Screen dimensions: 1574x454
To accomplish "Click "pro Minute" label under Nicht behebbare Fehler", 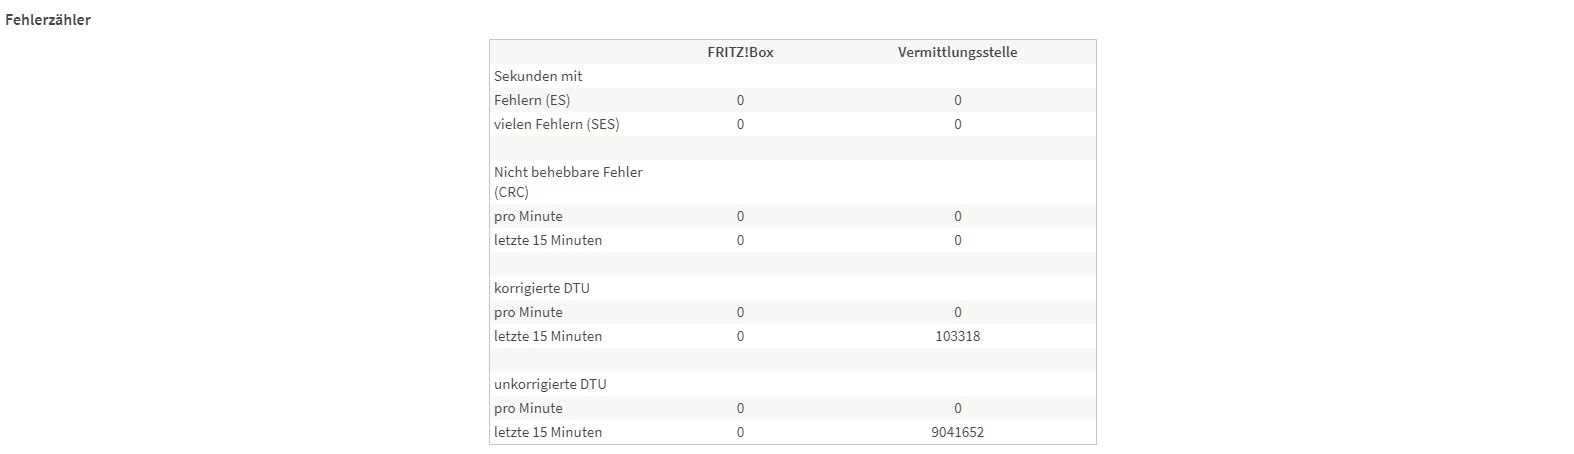I will [528, 216].
